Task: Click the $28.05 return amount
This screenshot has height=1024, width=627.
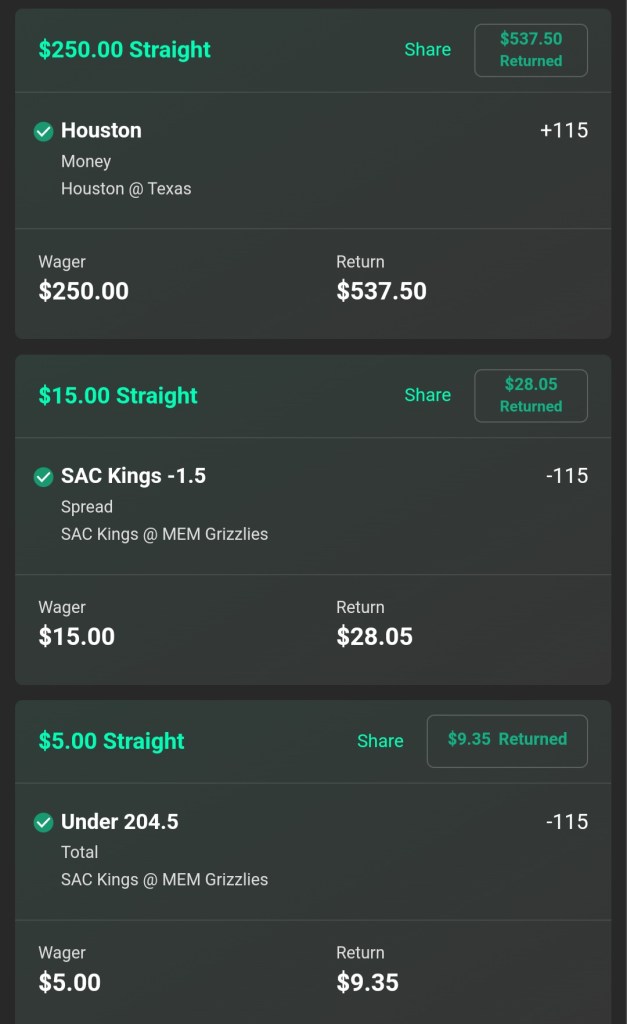Action: (374, 637)
